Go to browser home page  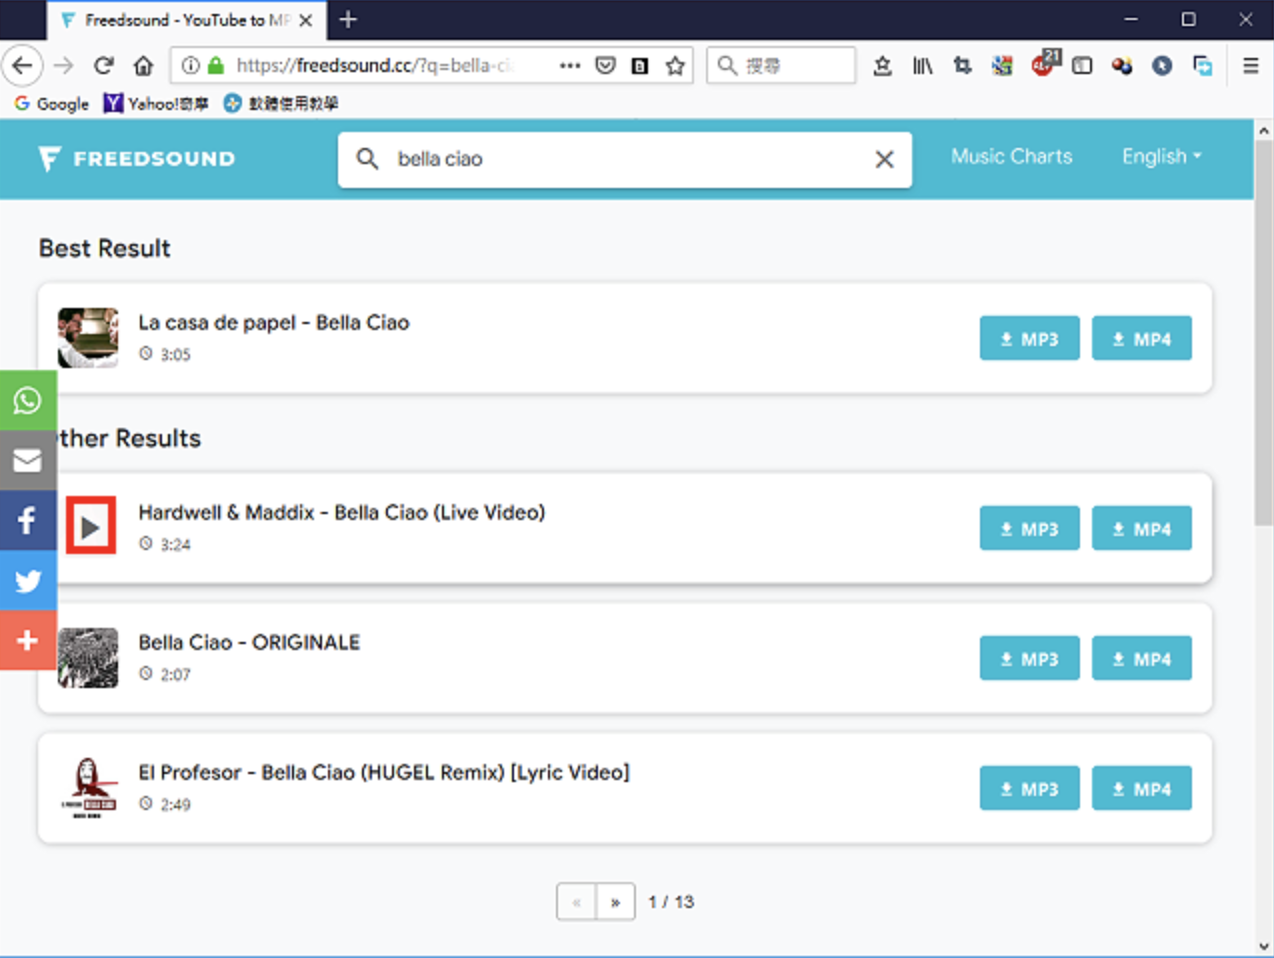143,66
